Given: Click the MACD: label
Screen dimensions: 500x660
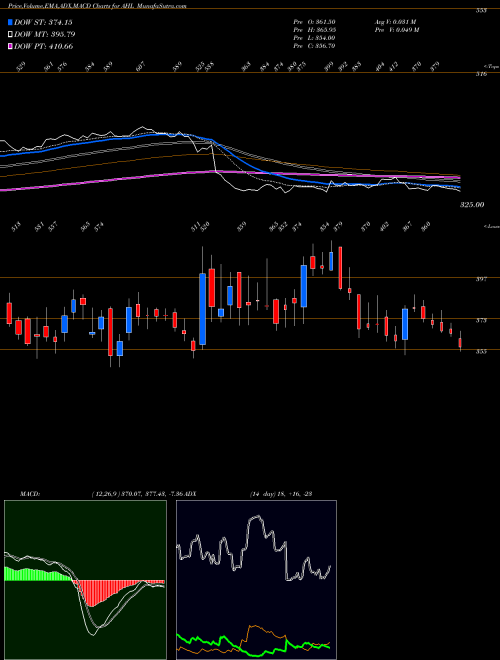Looking at the screenshot, I should [x=30, y=493].
